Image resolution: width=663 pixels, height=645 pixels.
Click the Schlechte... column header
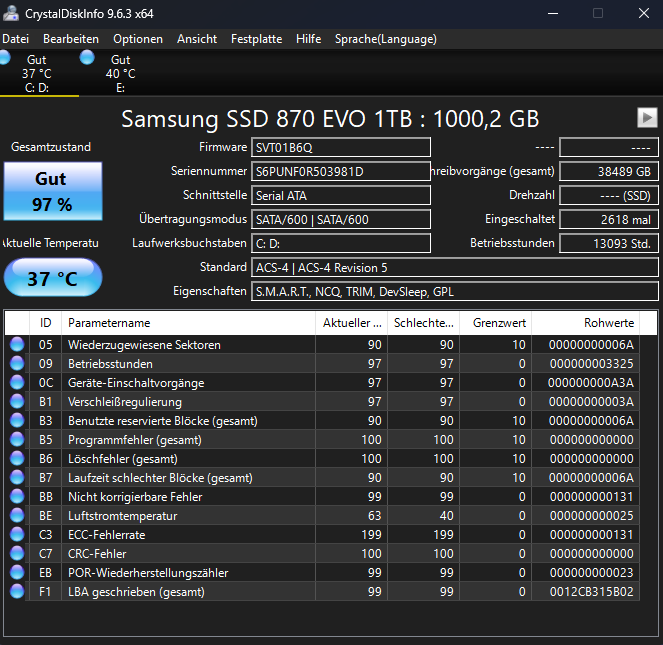pyautogui.click(x=423, y=323)
